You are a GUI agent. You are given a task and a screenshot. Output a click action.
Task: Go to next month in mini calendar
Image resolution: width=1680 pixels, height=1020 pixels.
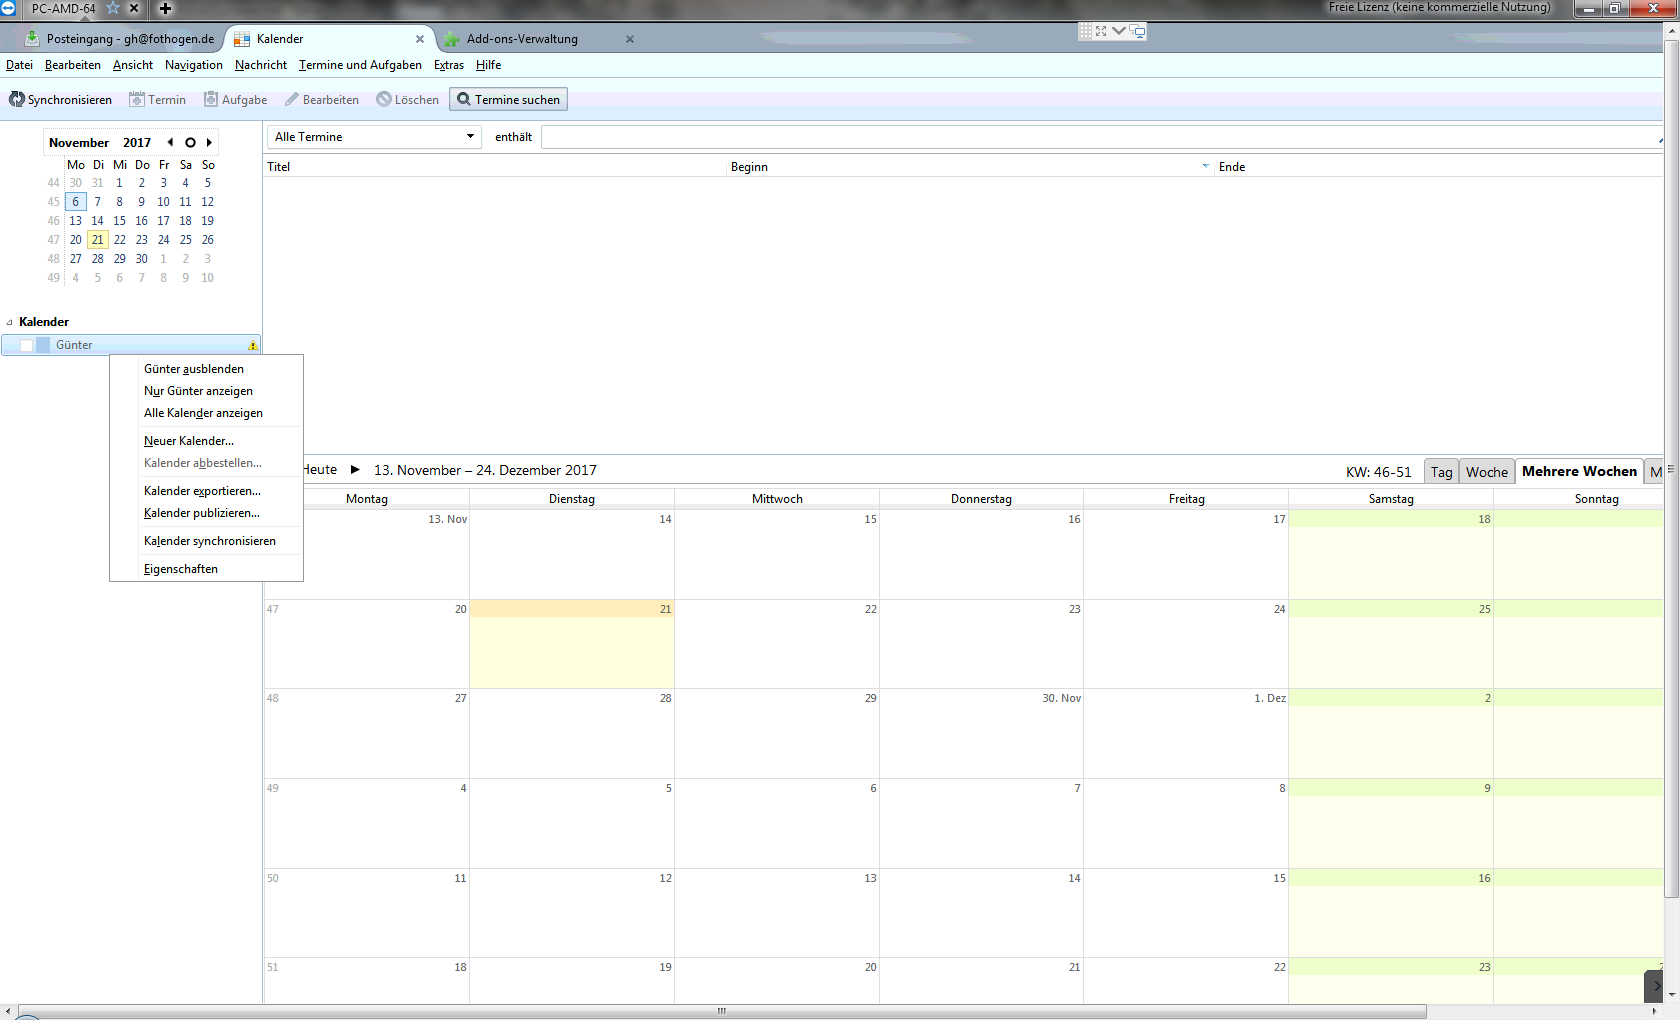click(x=209, y=142)
